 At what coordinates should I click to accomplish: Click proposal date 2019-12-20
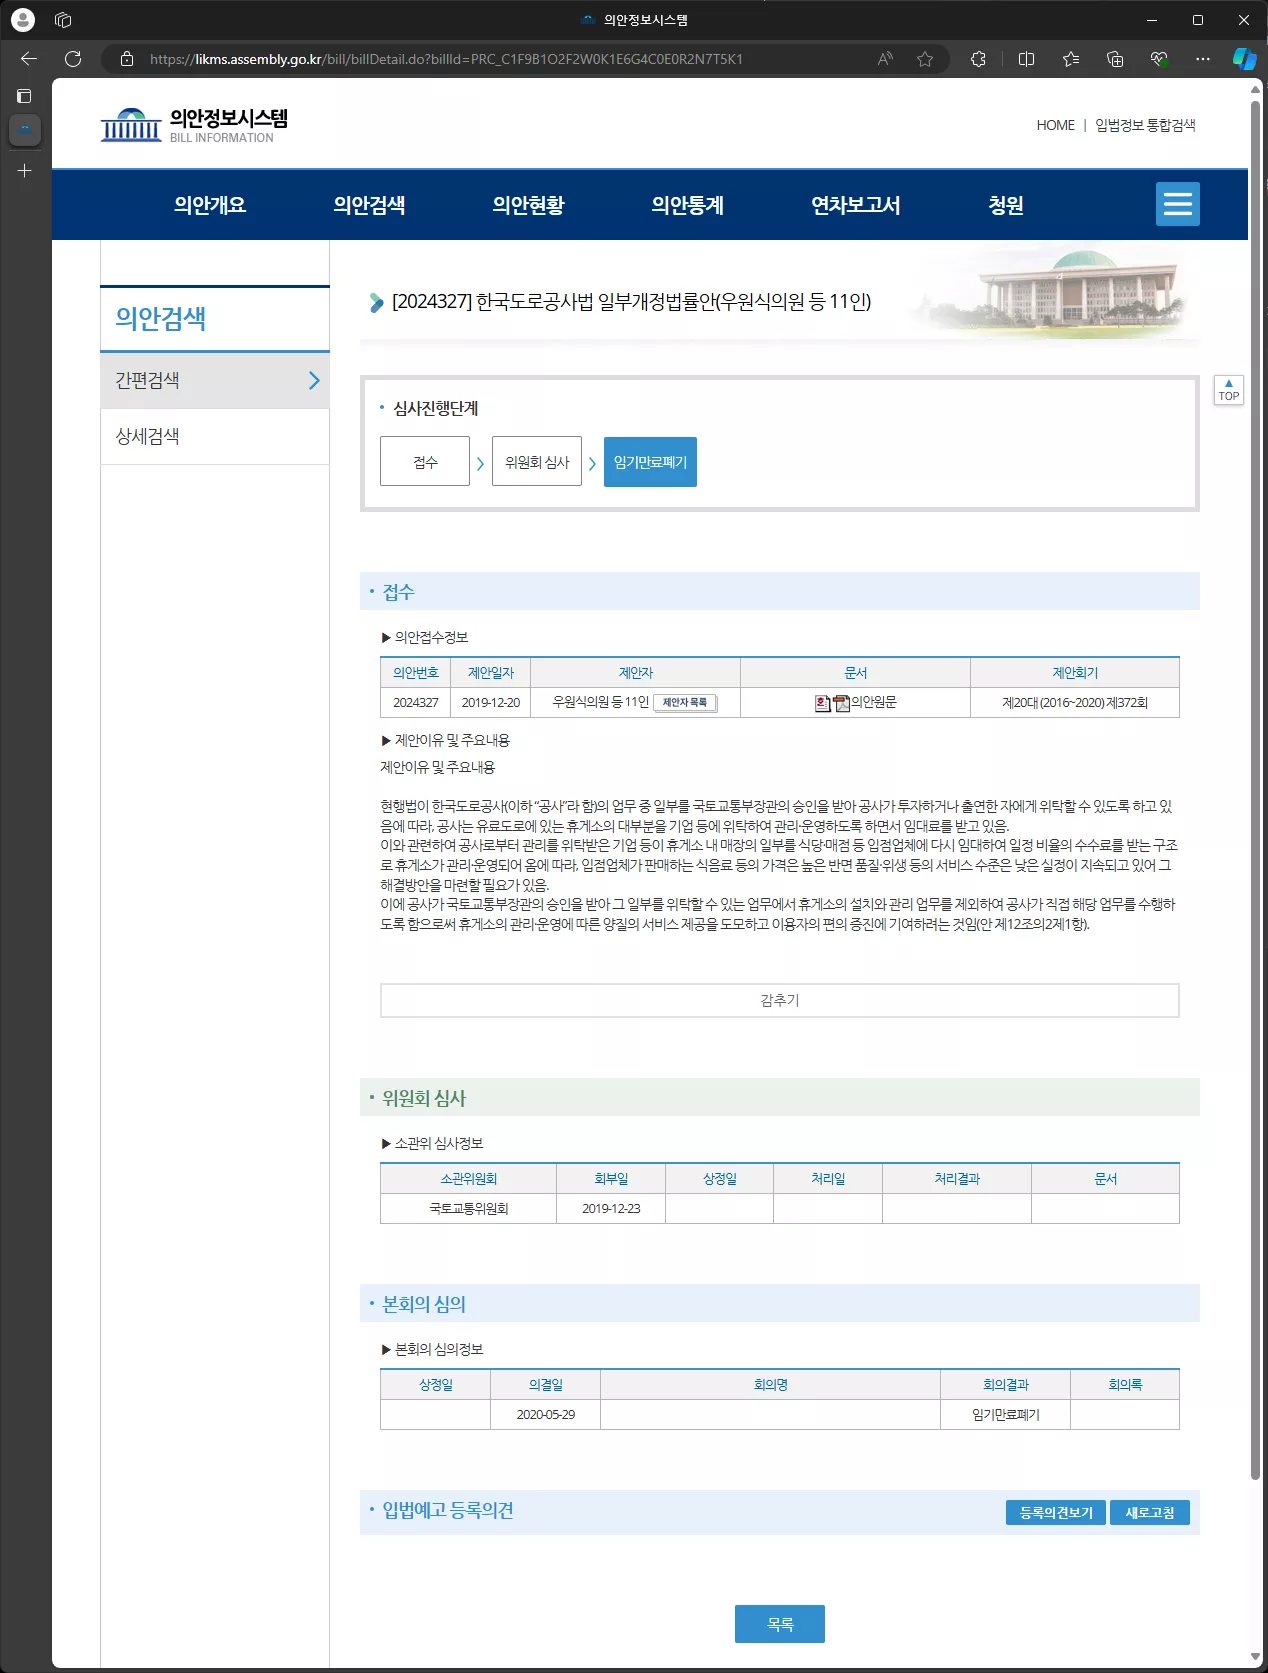[490, 703]
